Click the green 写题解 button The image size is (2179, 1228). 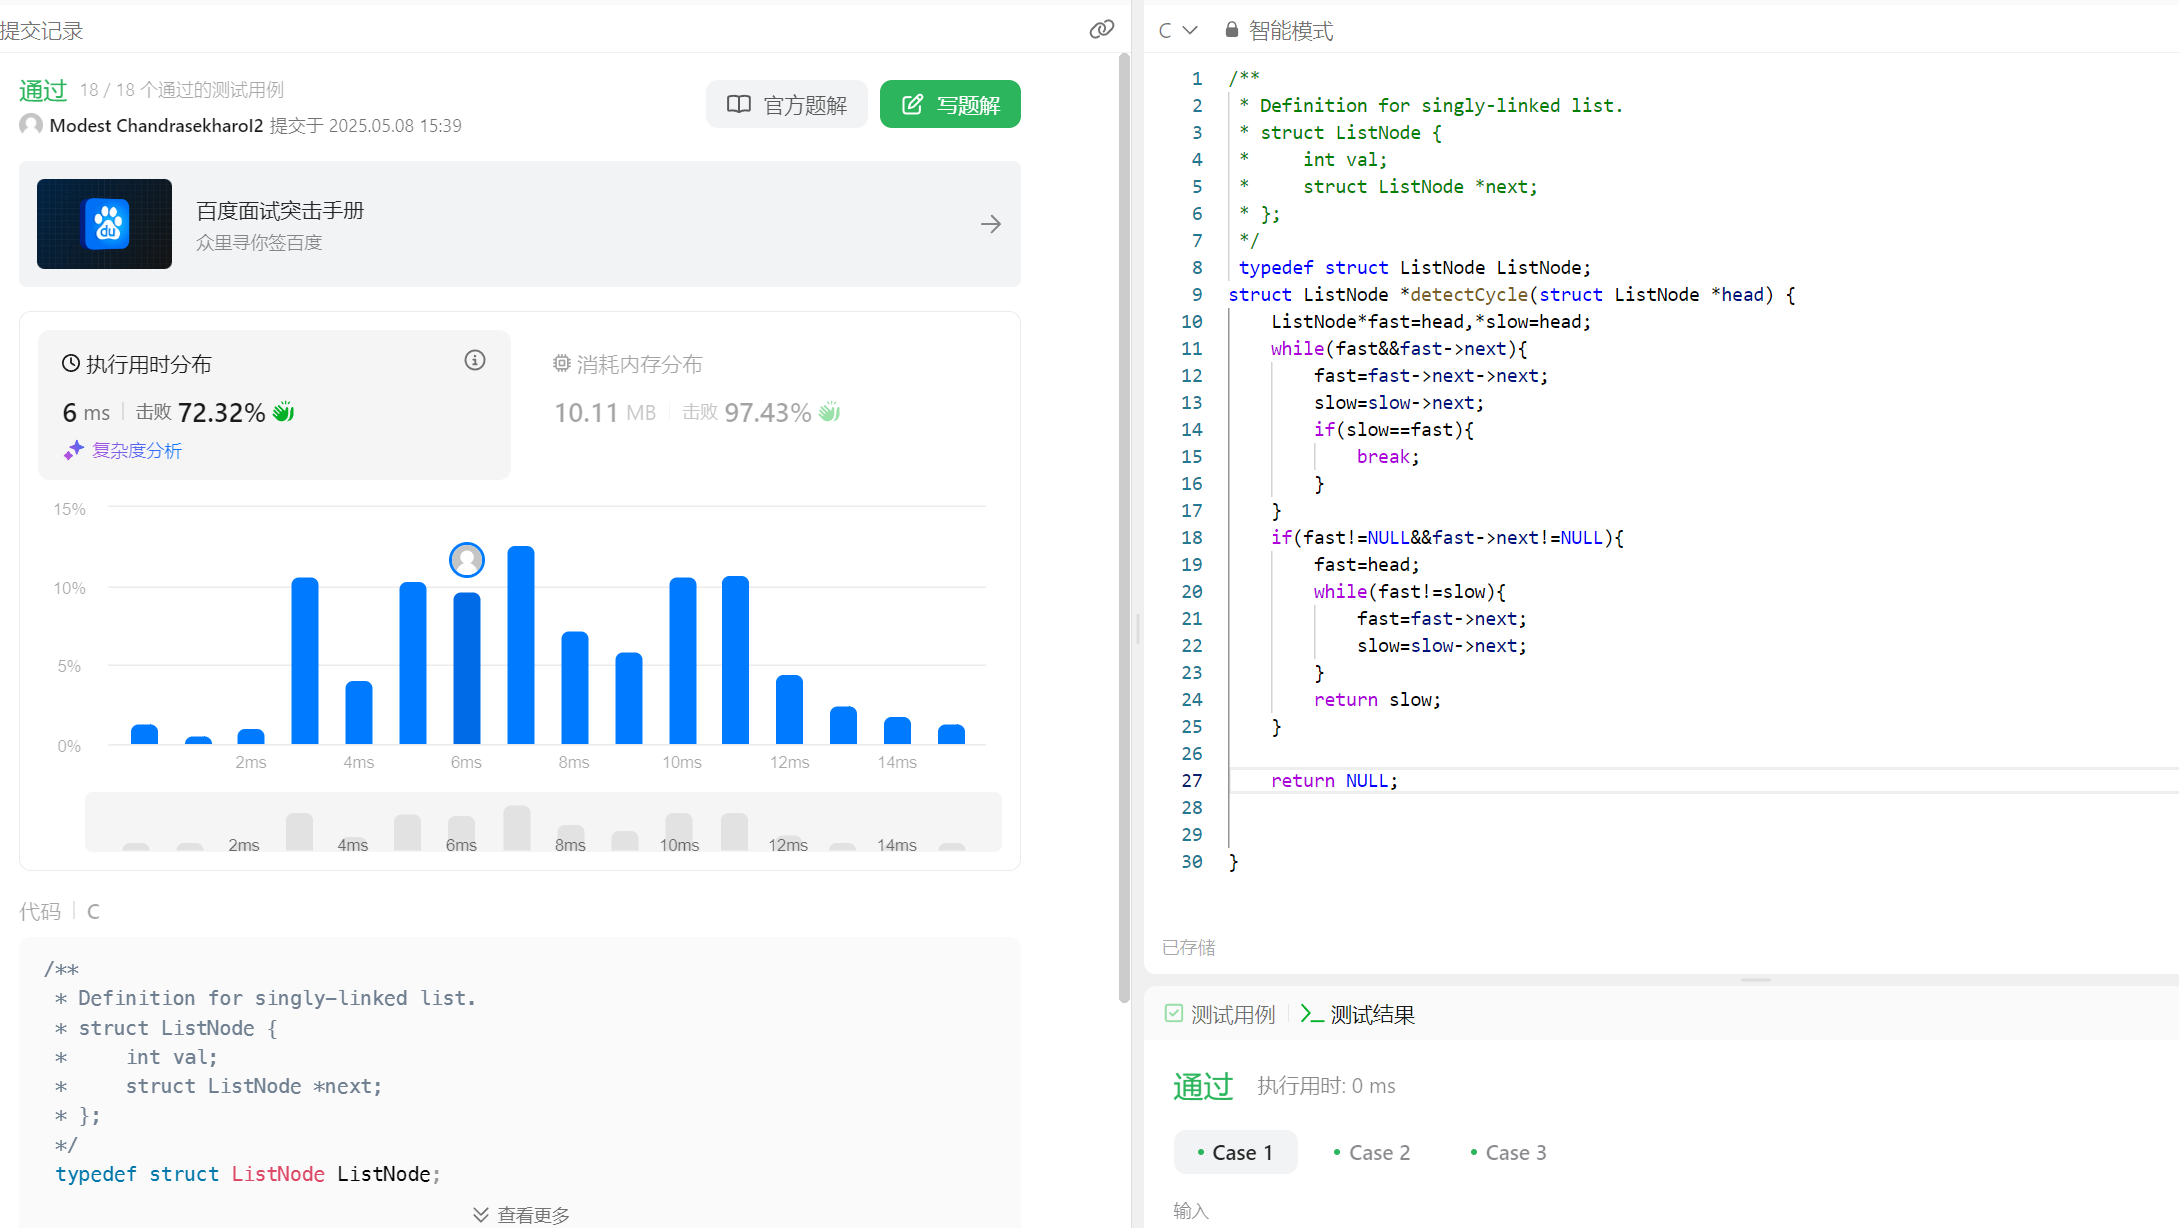pyautogui.click(x=950, y=105)
